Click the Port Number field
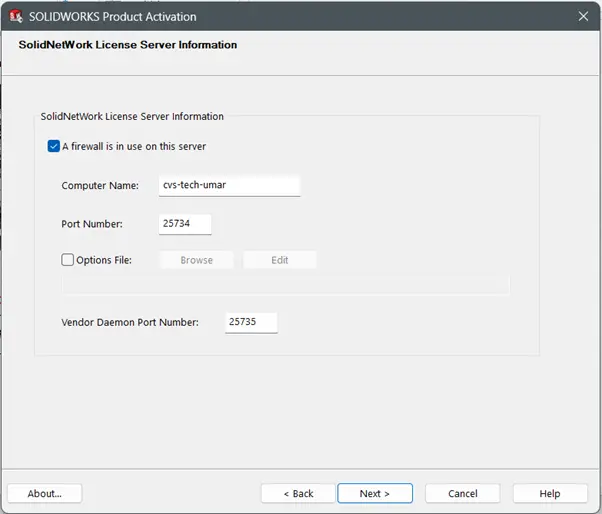 pos(185,224)
